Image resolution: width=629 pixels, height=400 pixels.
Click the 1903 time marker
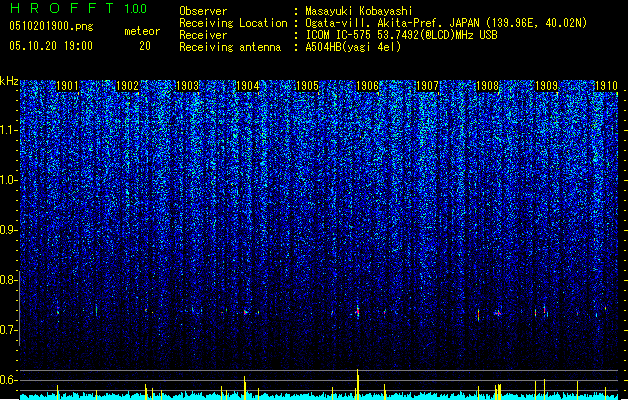point(187,86)
